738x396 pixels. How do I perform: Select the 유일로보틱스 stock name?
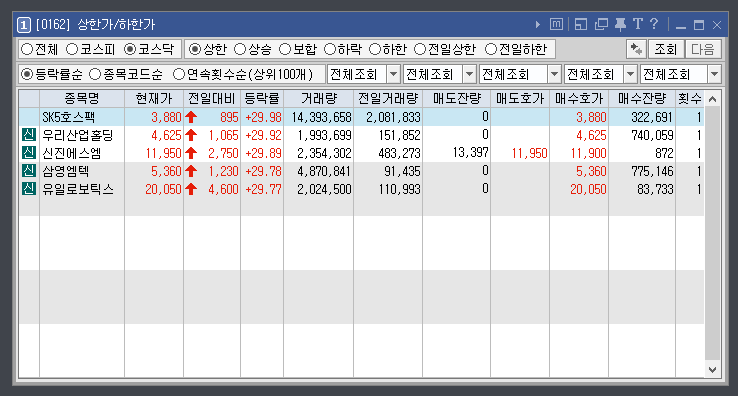(78, 189)
